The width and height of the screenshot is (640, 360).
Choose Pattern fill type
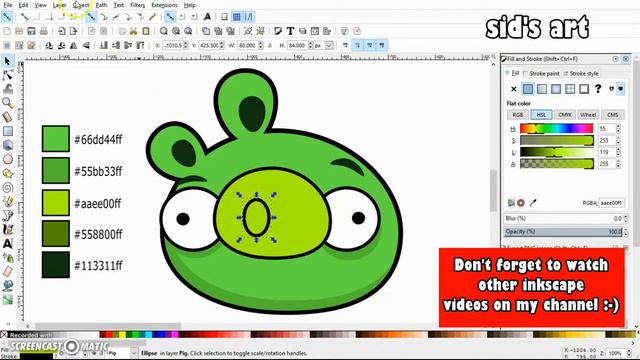(x=570, y=89)
